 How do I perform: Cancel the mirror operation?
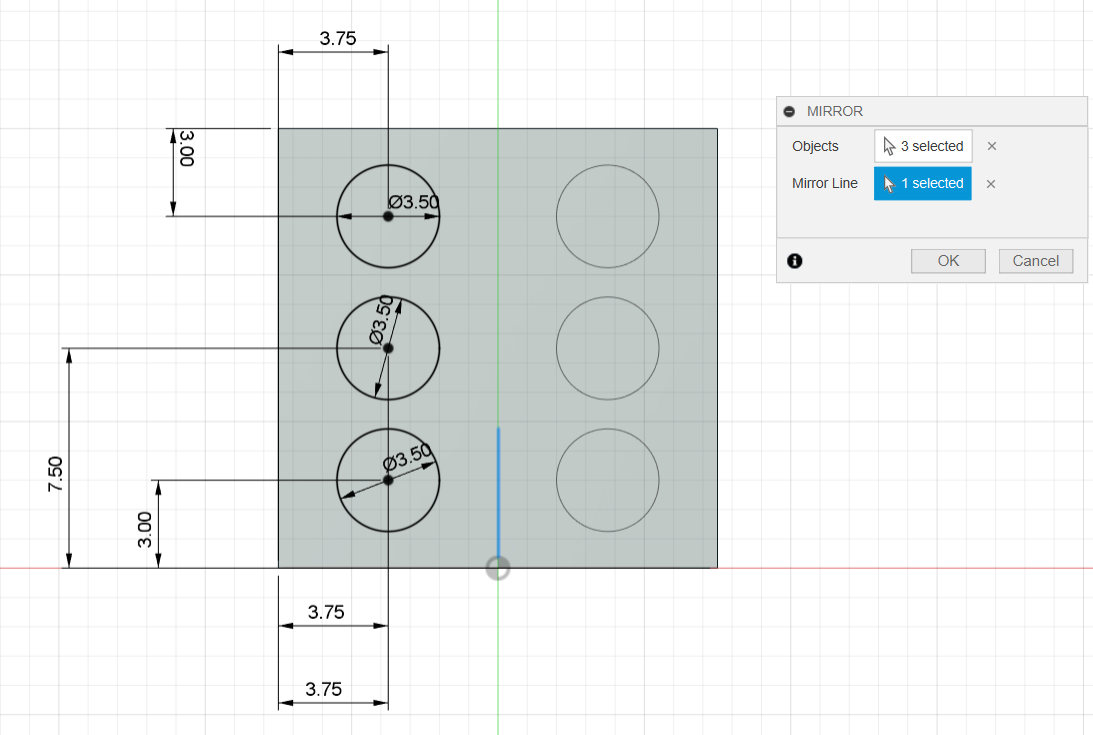1035,261
